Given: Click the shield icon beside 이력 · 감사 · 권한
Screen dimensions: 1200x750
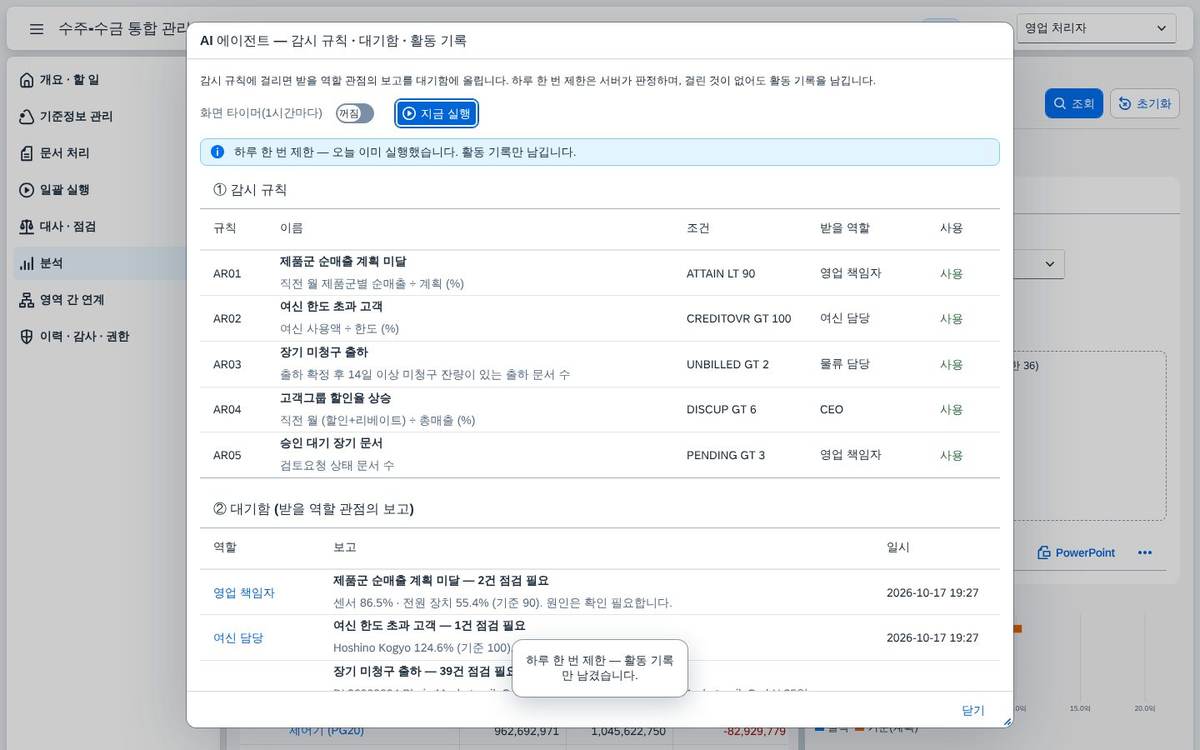Looking at the screenshot, I should [x=27, y=336].
